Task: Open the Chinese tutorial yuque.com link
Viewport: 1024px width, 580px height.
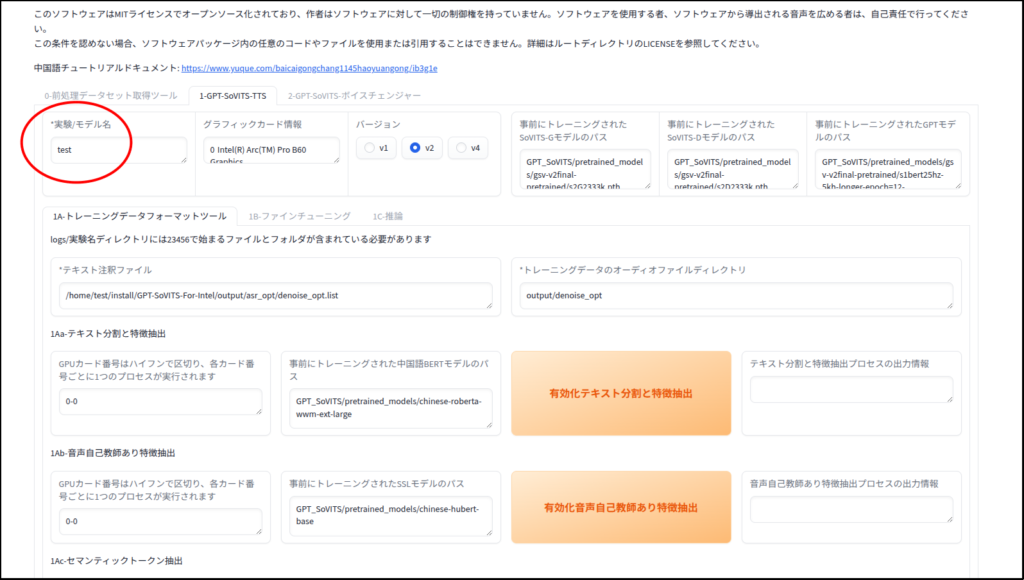Action: click(x=309, y=69)
